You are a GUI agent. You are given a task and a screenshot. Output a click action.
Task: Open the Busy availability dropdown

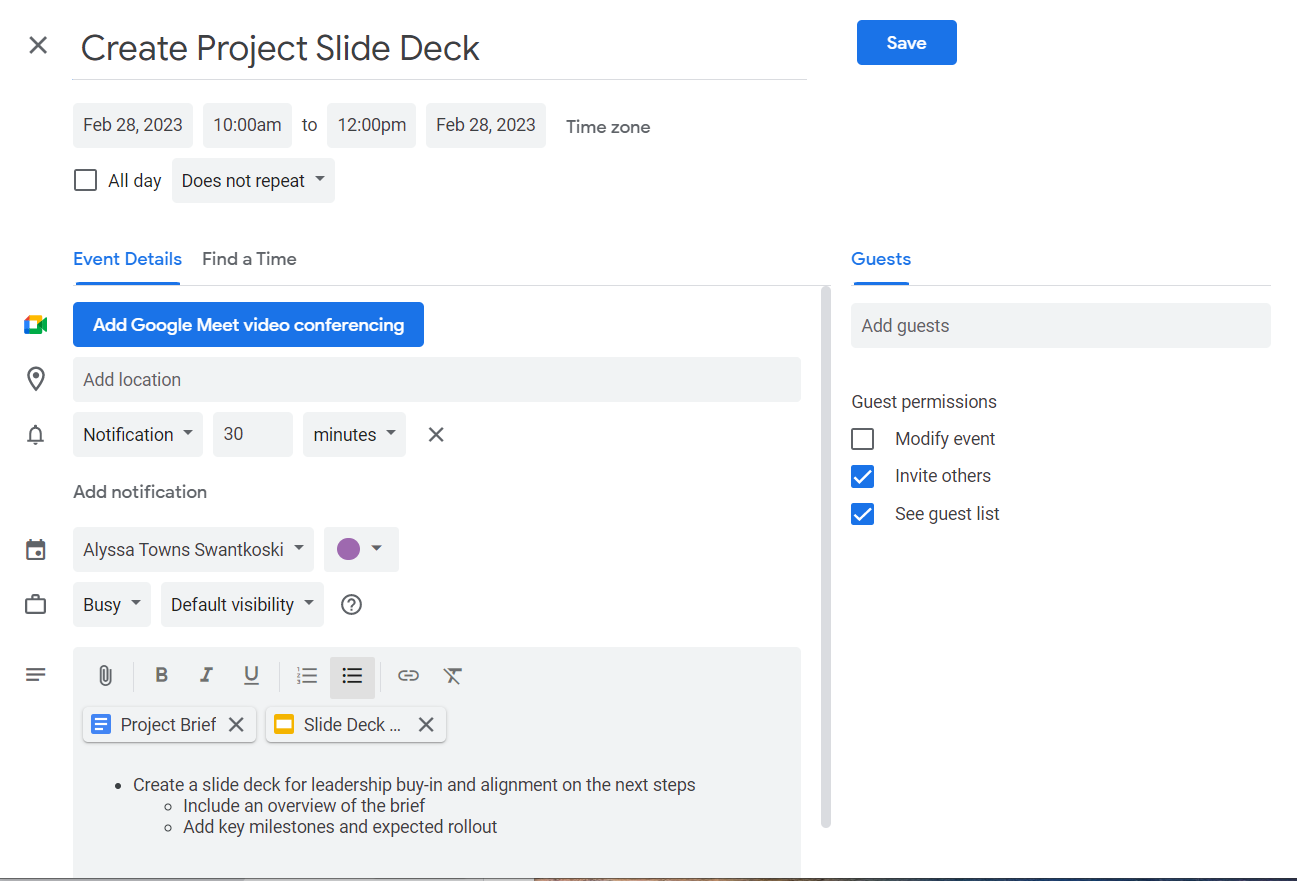(111, 605)
